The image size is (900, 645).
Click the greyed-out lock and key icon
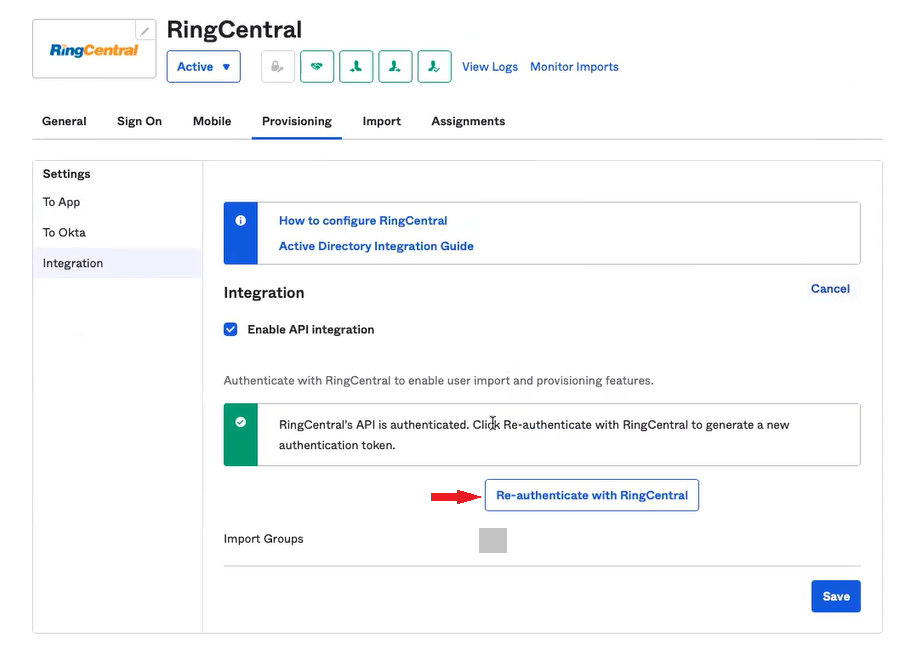click(x=278, y=67)
